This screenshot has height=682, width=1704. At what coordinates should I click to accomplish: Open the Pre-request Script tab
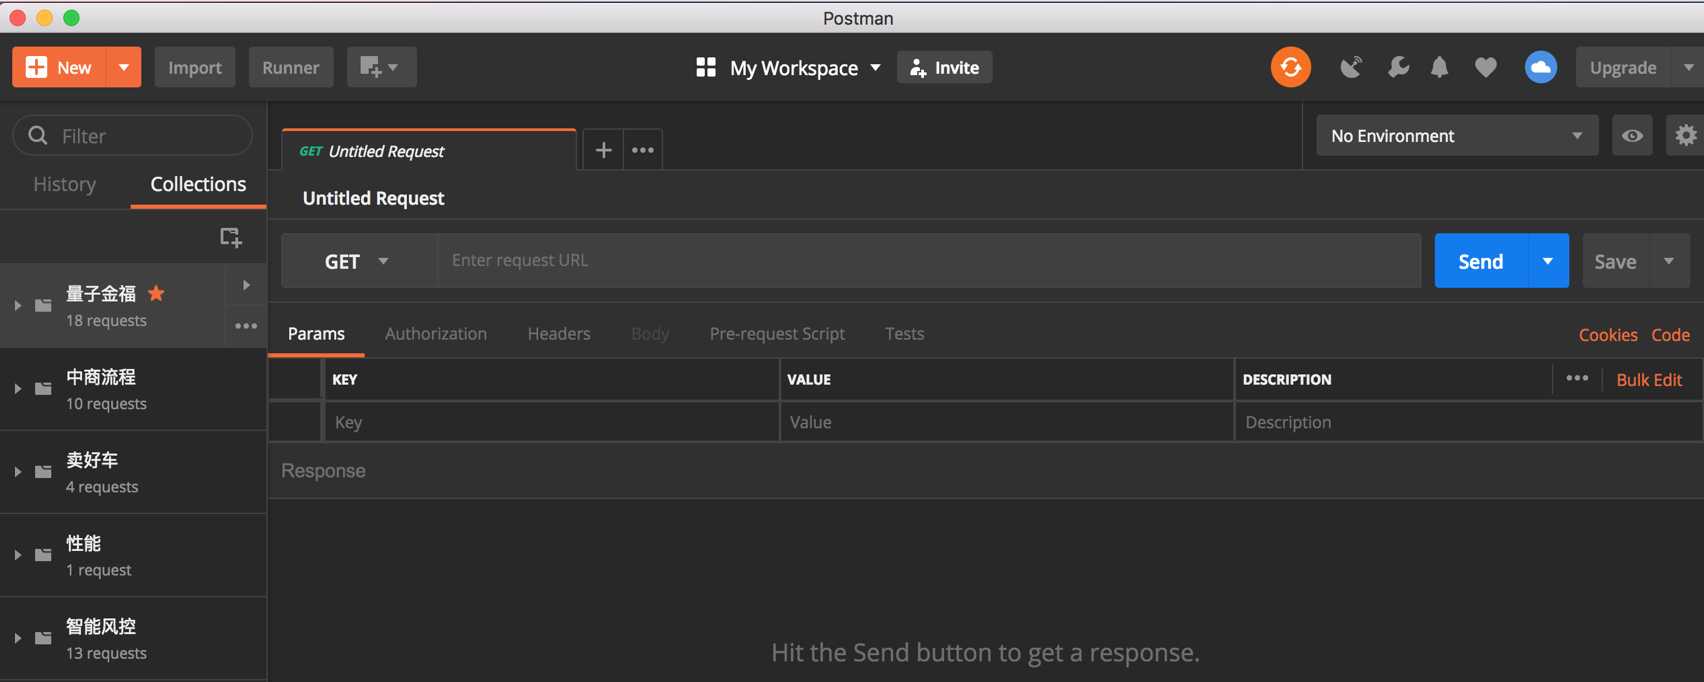(x=777, y=334)
